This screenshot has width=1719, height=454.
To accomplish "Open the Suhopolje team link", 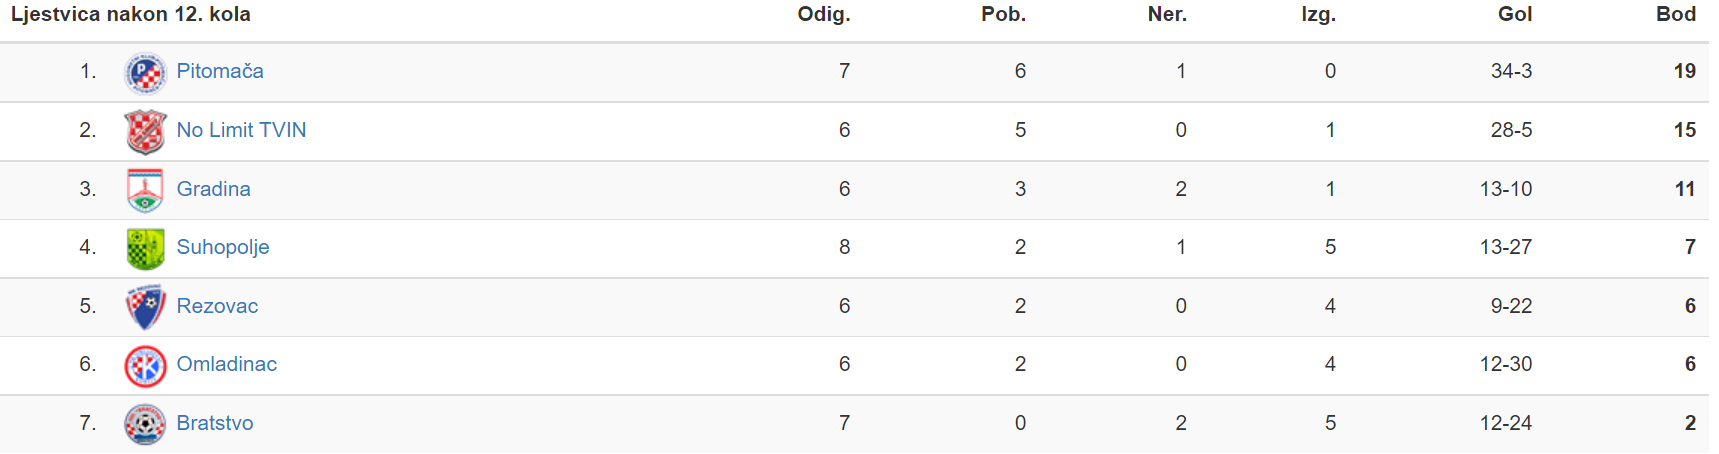I will pyautogui.click(x=223, y=247).
